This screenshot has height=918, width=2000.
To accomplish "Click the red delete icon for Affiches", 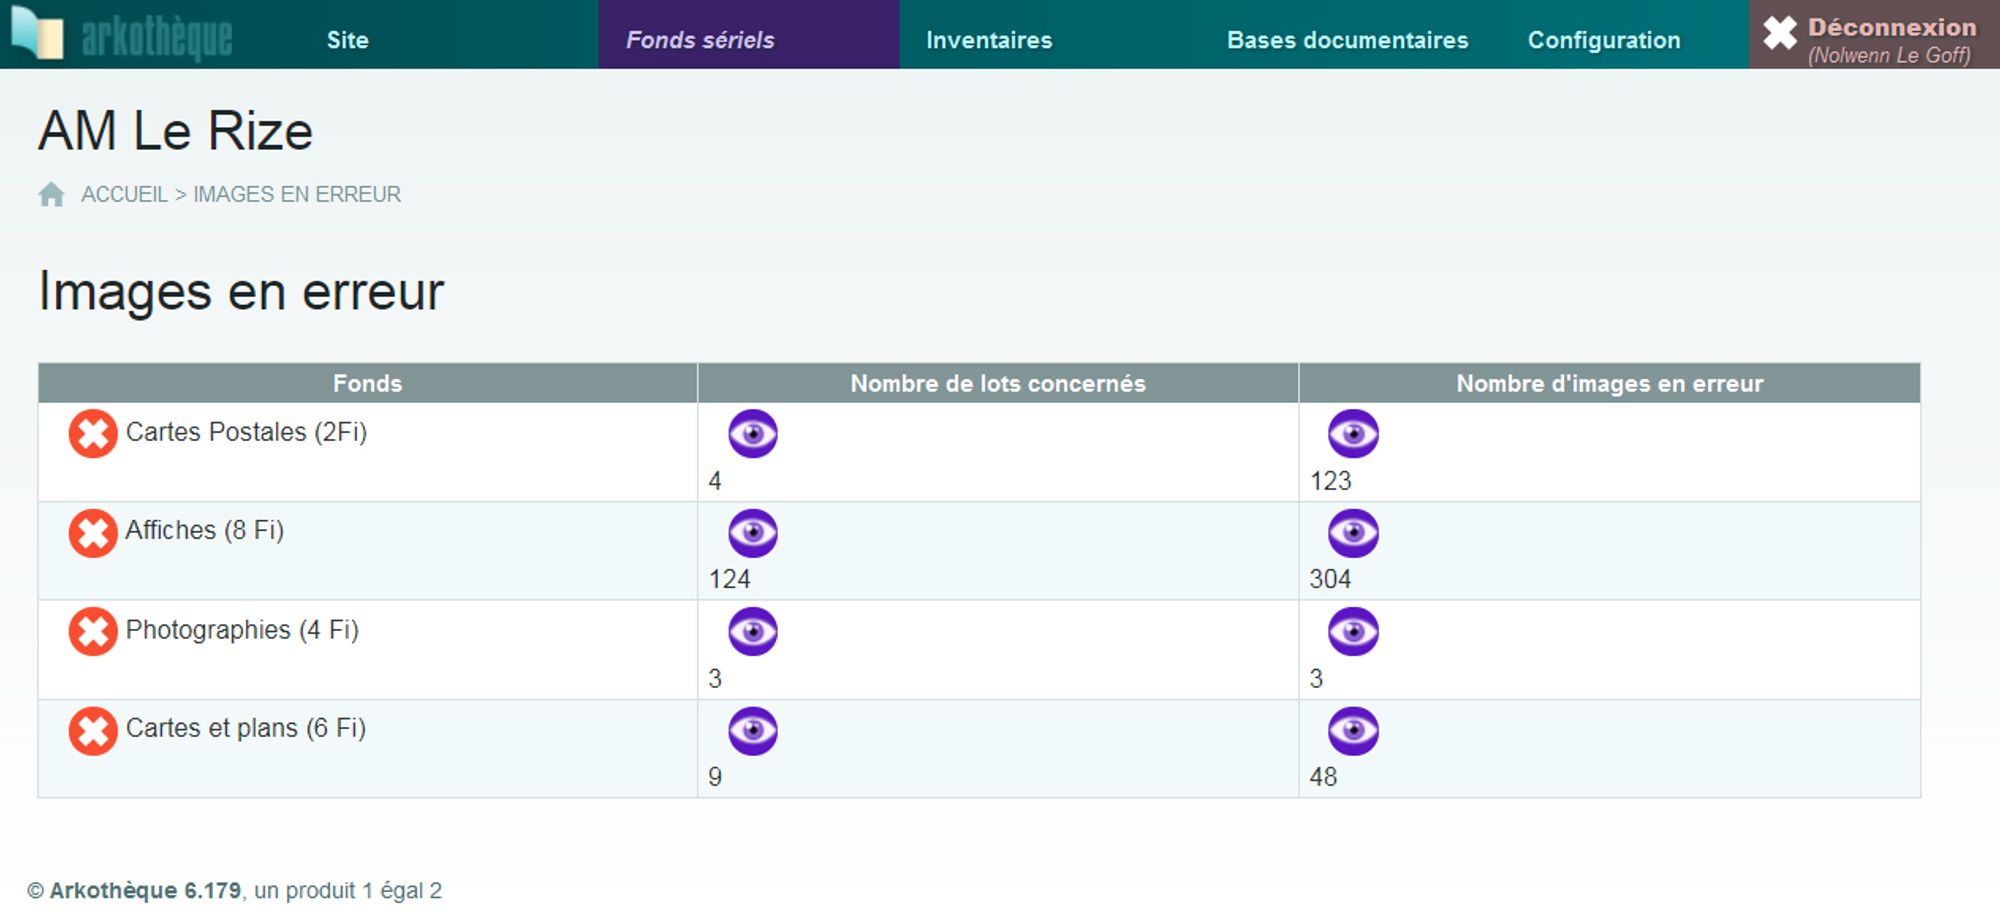I will 93,533.
